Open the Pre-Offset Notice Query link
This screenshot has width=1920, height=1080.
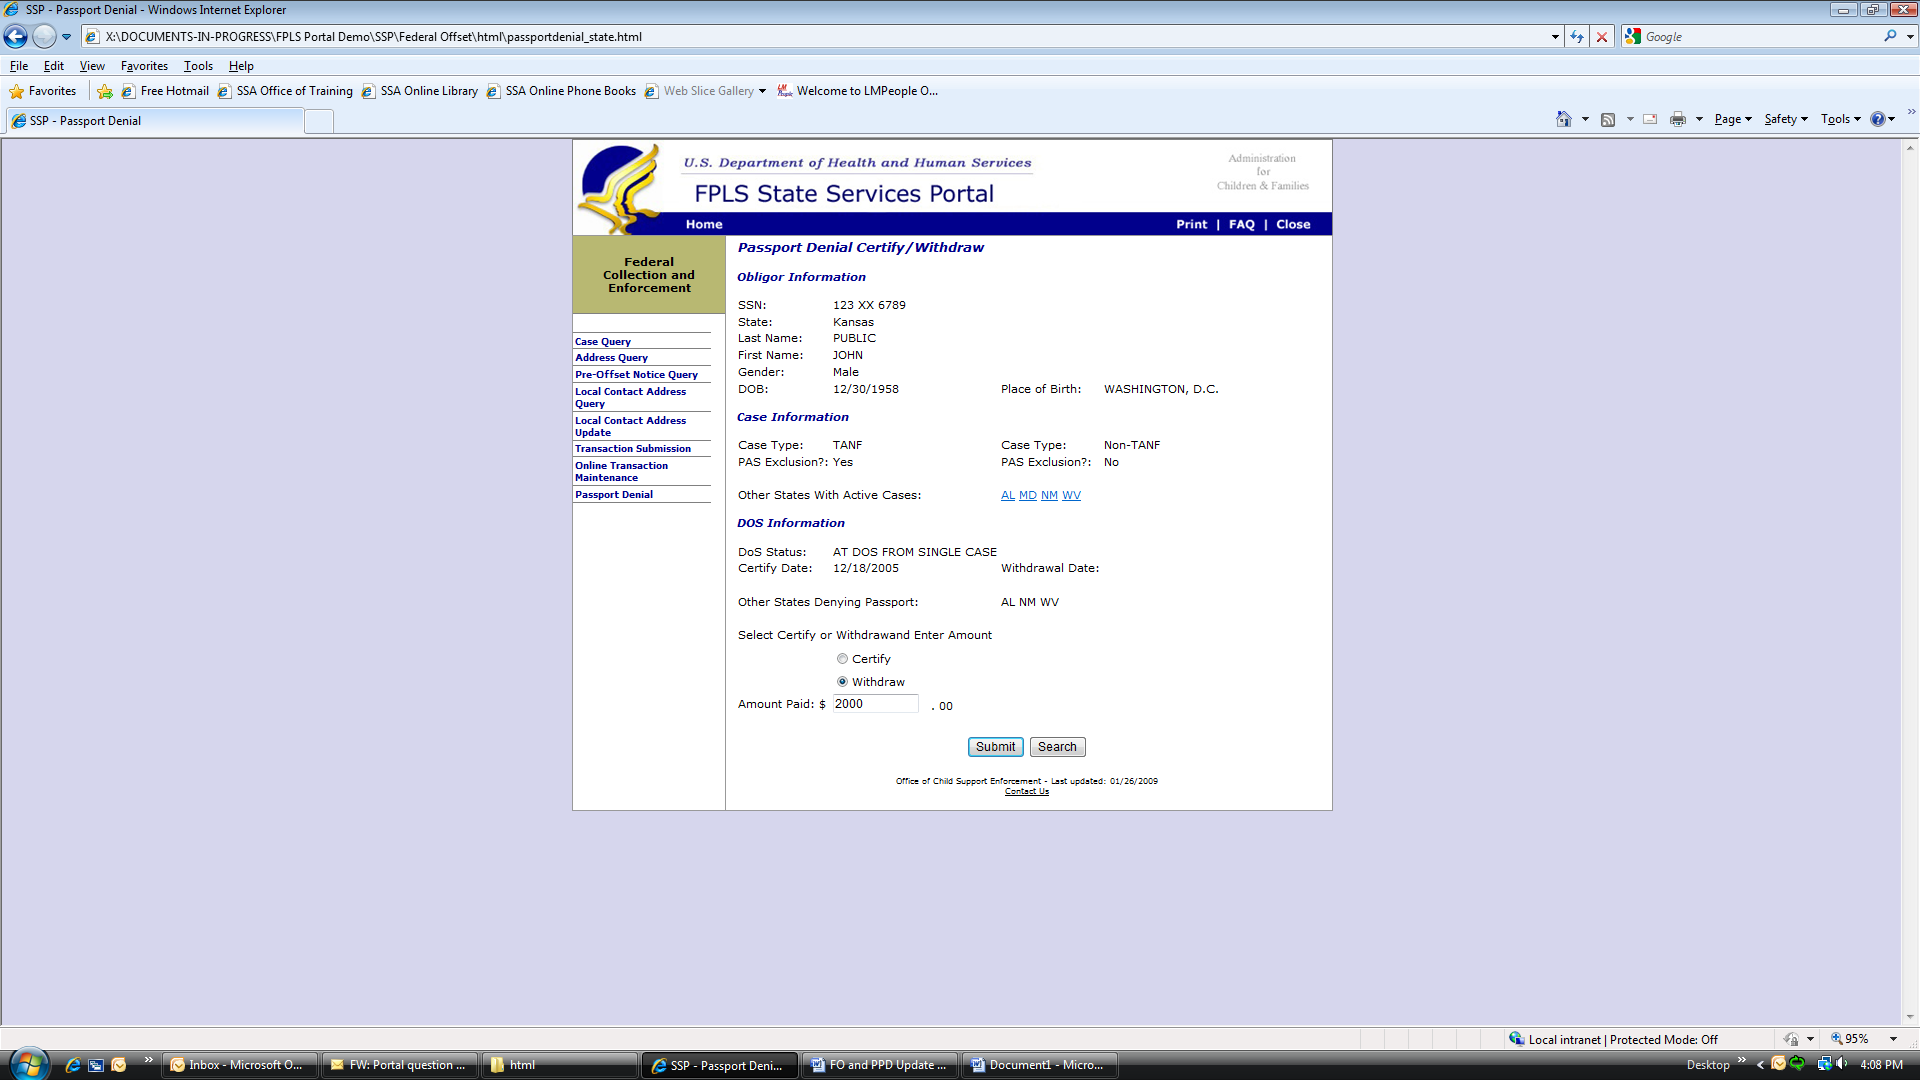coord(636,375)
